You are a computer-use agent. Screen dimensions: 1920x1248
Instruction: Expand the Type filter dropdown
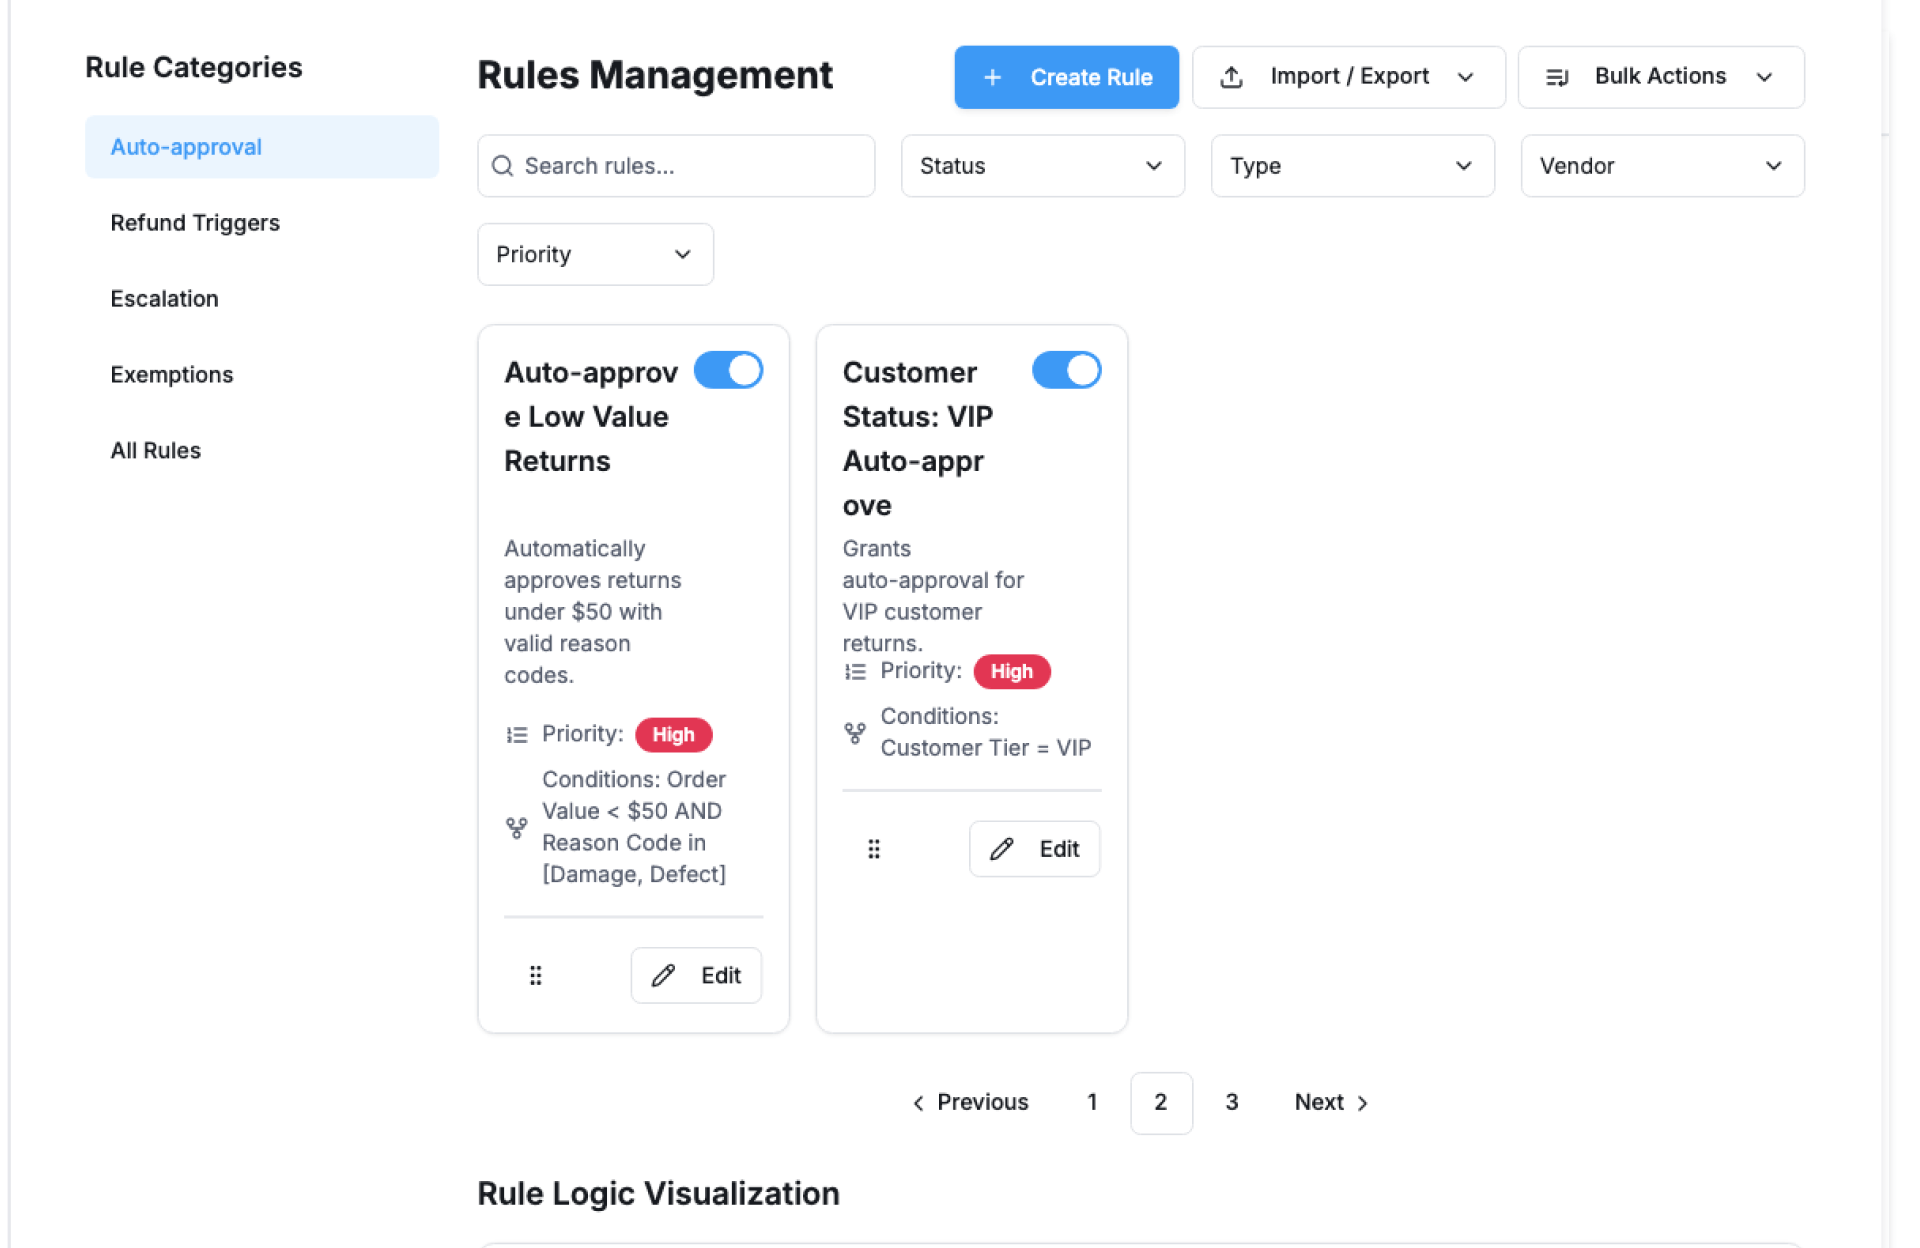pos(1352,166)
